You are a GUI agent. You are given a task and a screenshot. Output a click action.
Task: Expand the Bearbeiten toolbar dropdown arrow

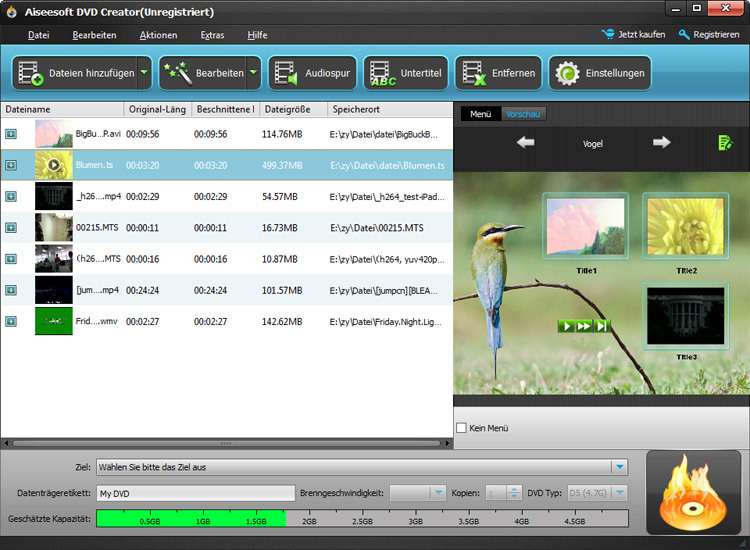(253, 73)
